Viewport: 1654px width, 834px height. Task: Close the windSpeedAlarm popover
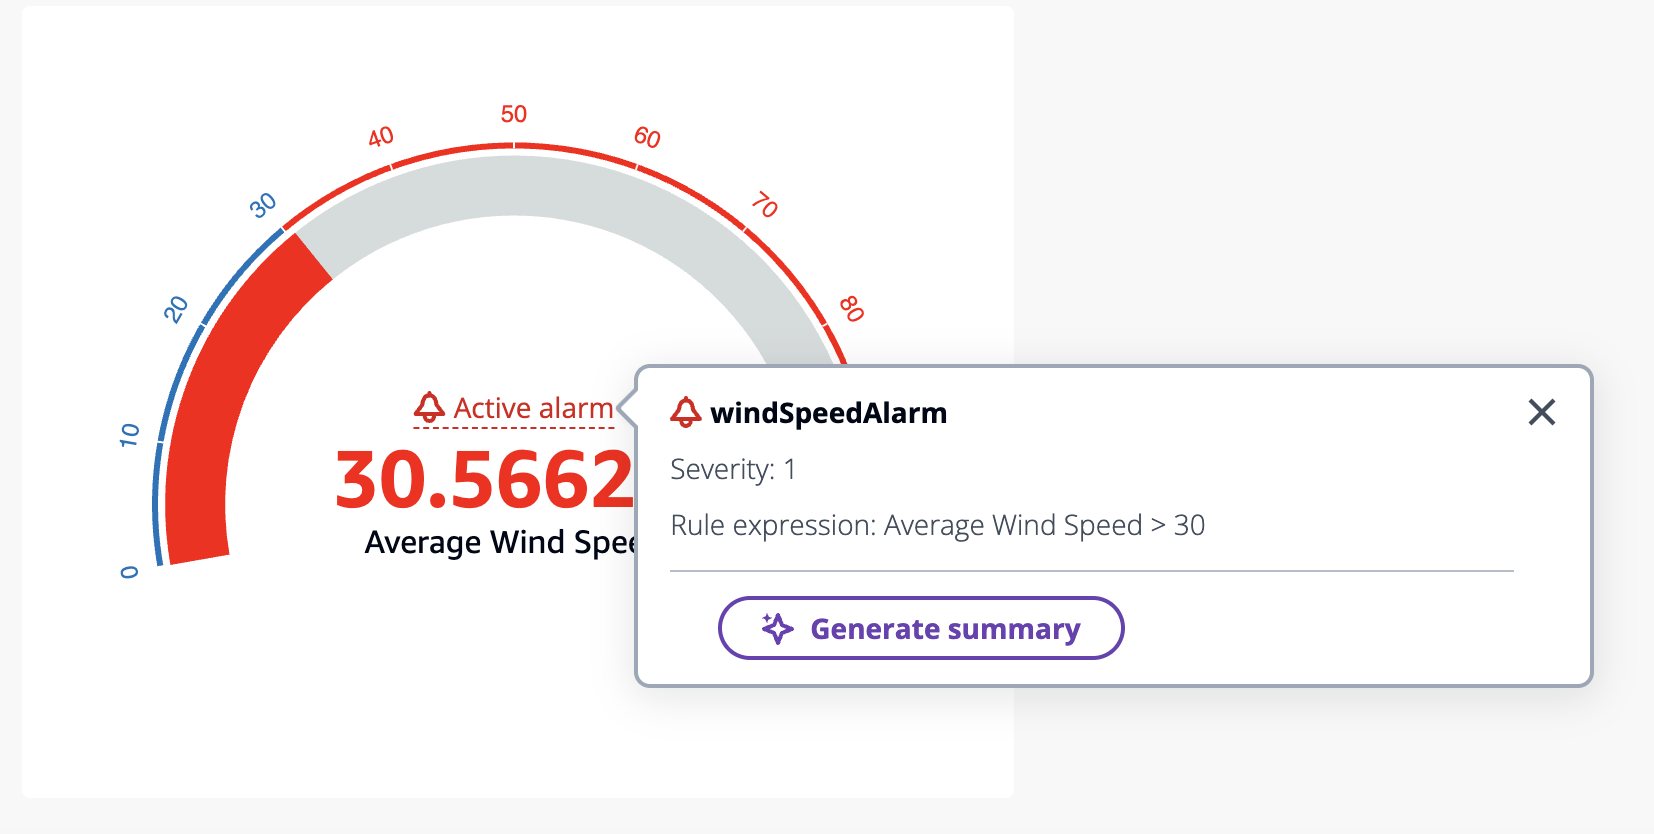click(x=1541, y=412)
